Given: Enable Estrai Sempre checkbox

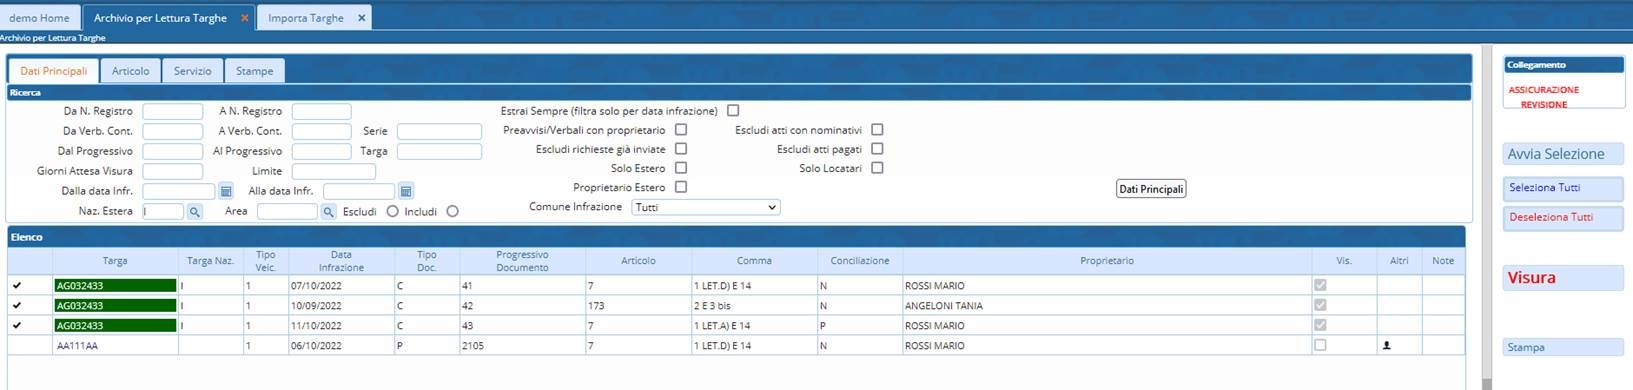Looking at the screenshot, I should (x=733, y=111).
